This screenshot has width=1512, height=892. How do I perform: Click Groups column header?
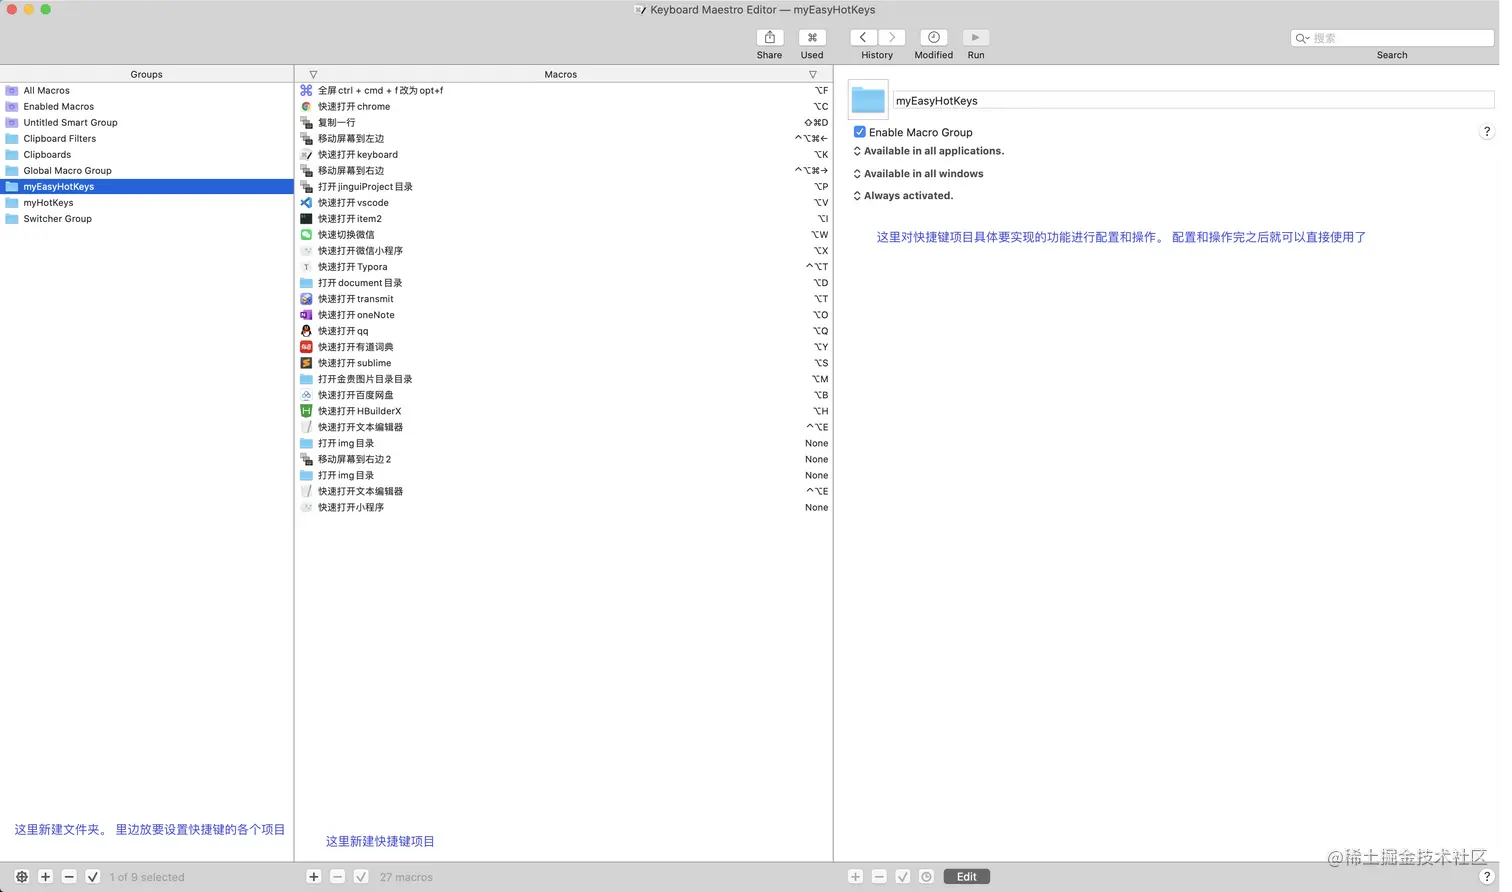pos(146,74)
